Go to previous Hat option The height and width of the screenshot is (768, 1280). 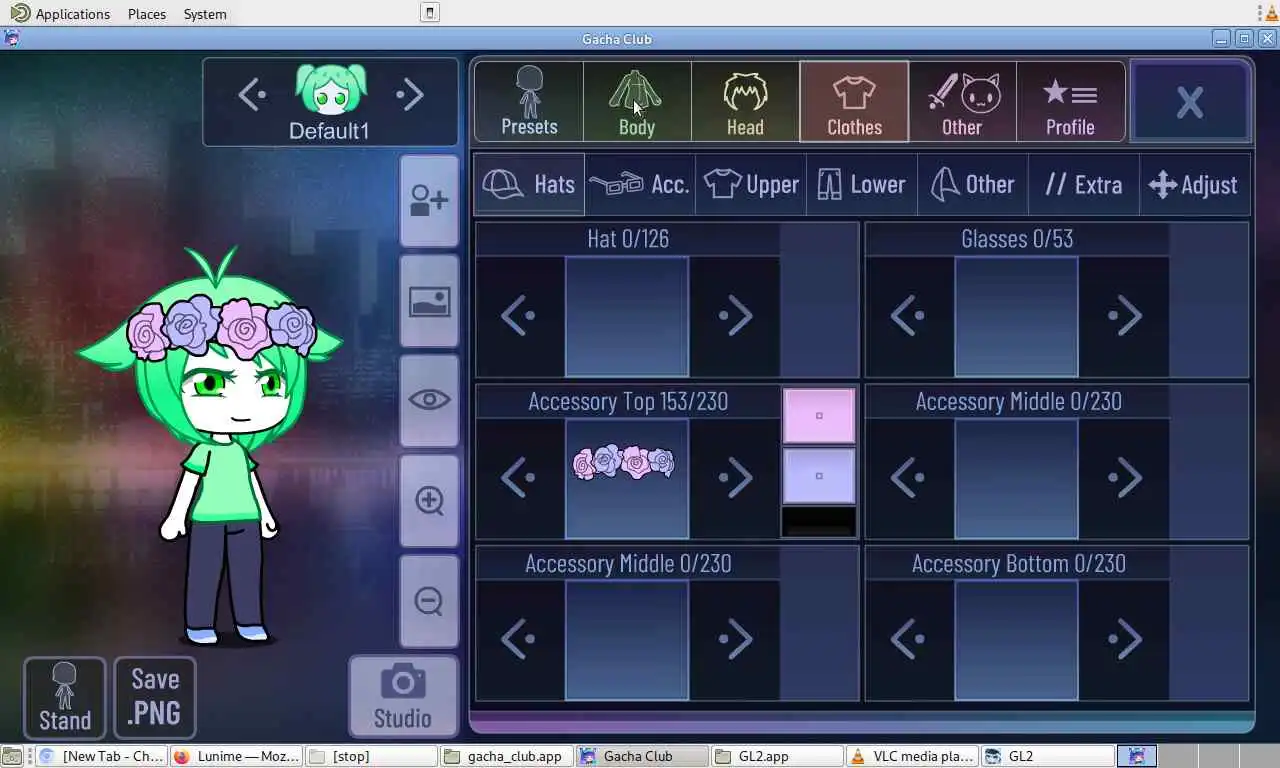[x=520, y=316]
